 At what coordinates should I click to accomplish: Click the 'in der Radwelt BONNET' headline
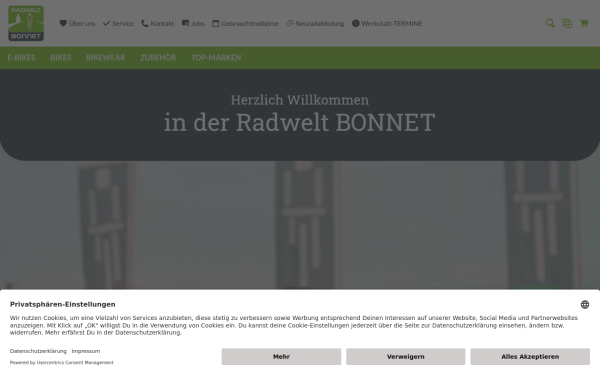click(300, 122)
